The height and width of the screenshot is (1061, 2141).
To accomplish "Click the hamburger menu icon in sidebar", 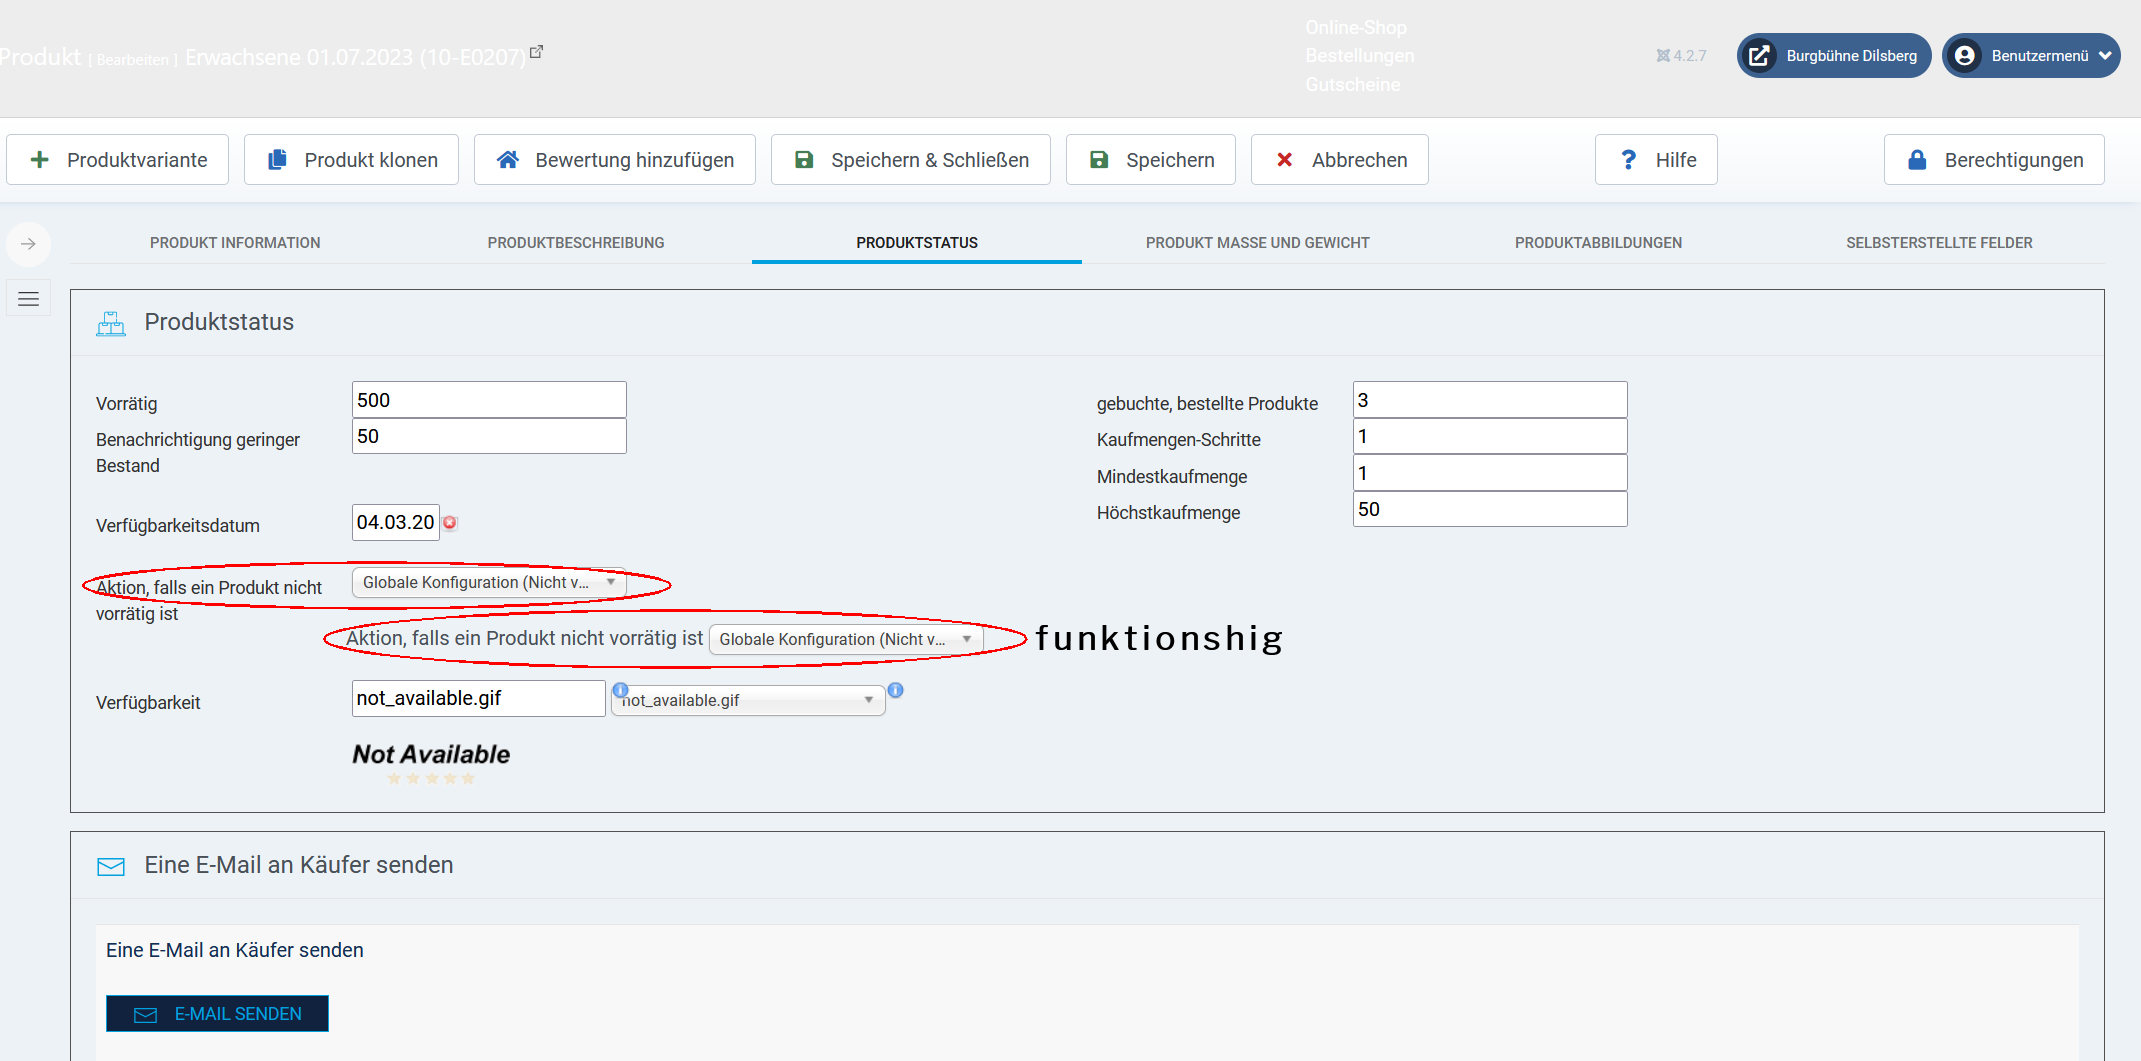I will point(28,299).
